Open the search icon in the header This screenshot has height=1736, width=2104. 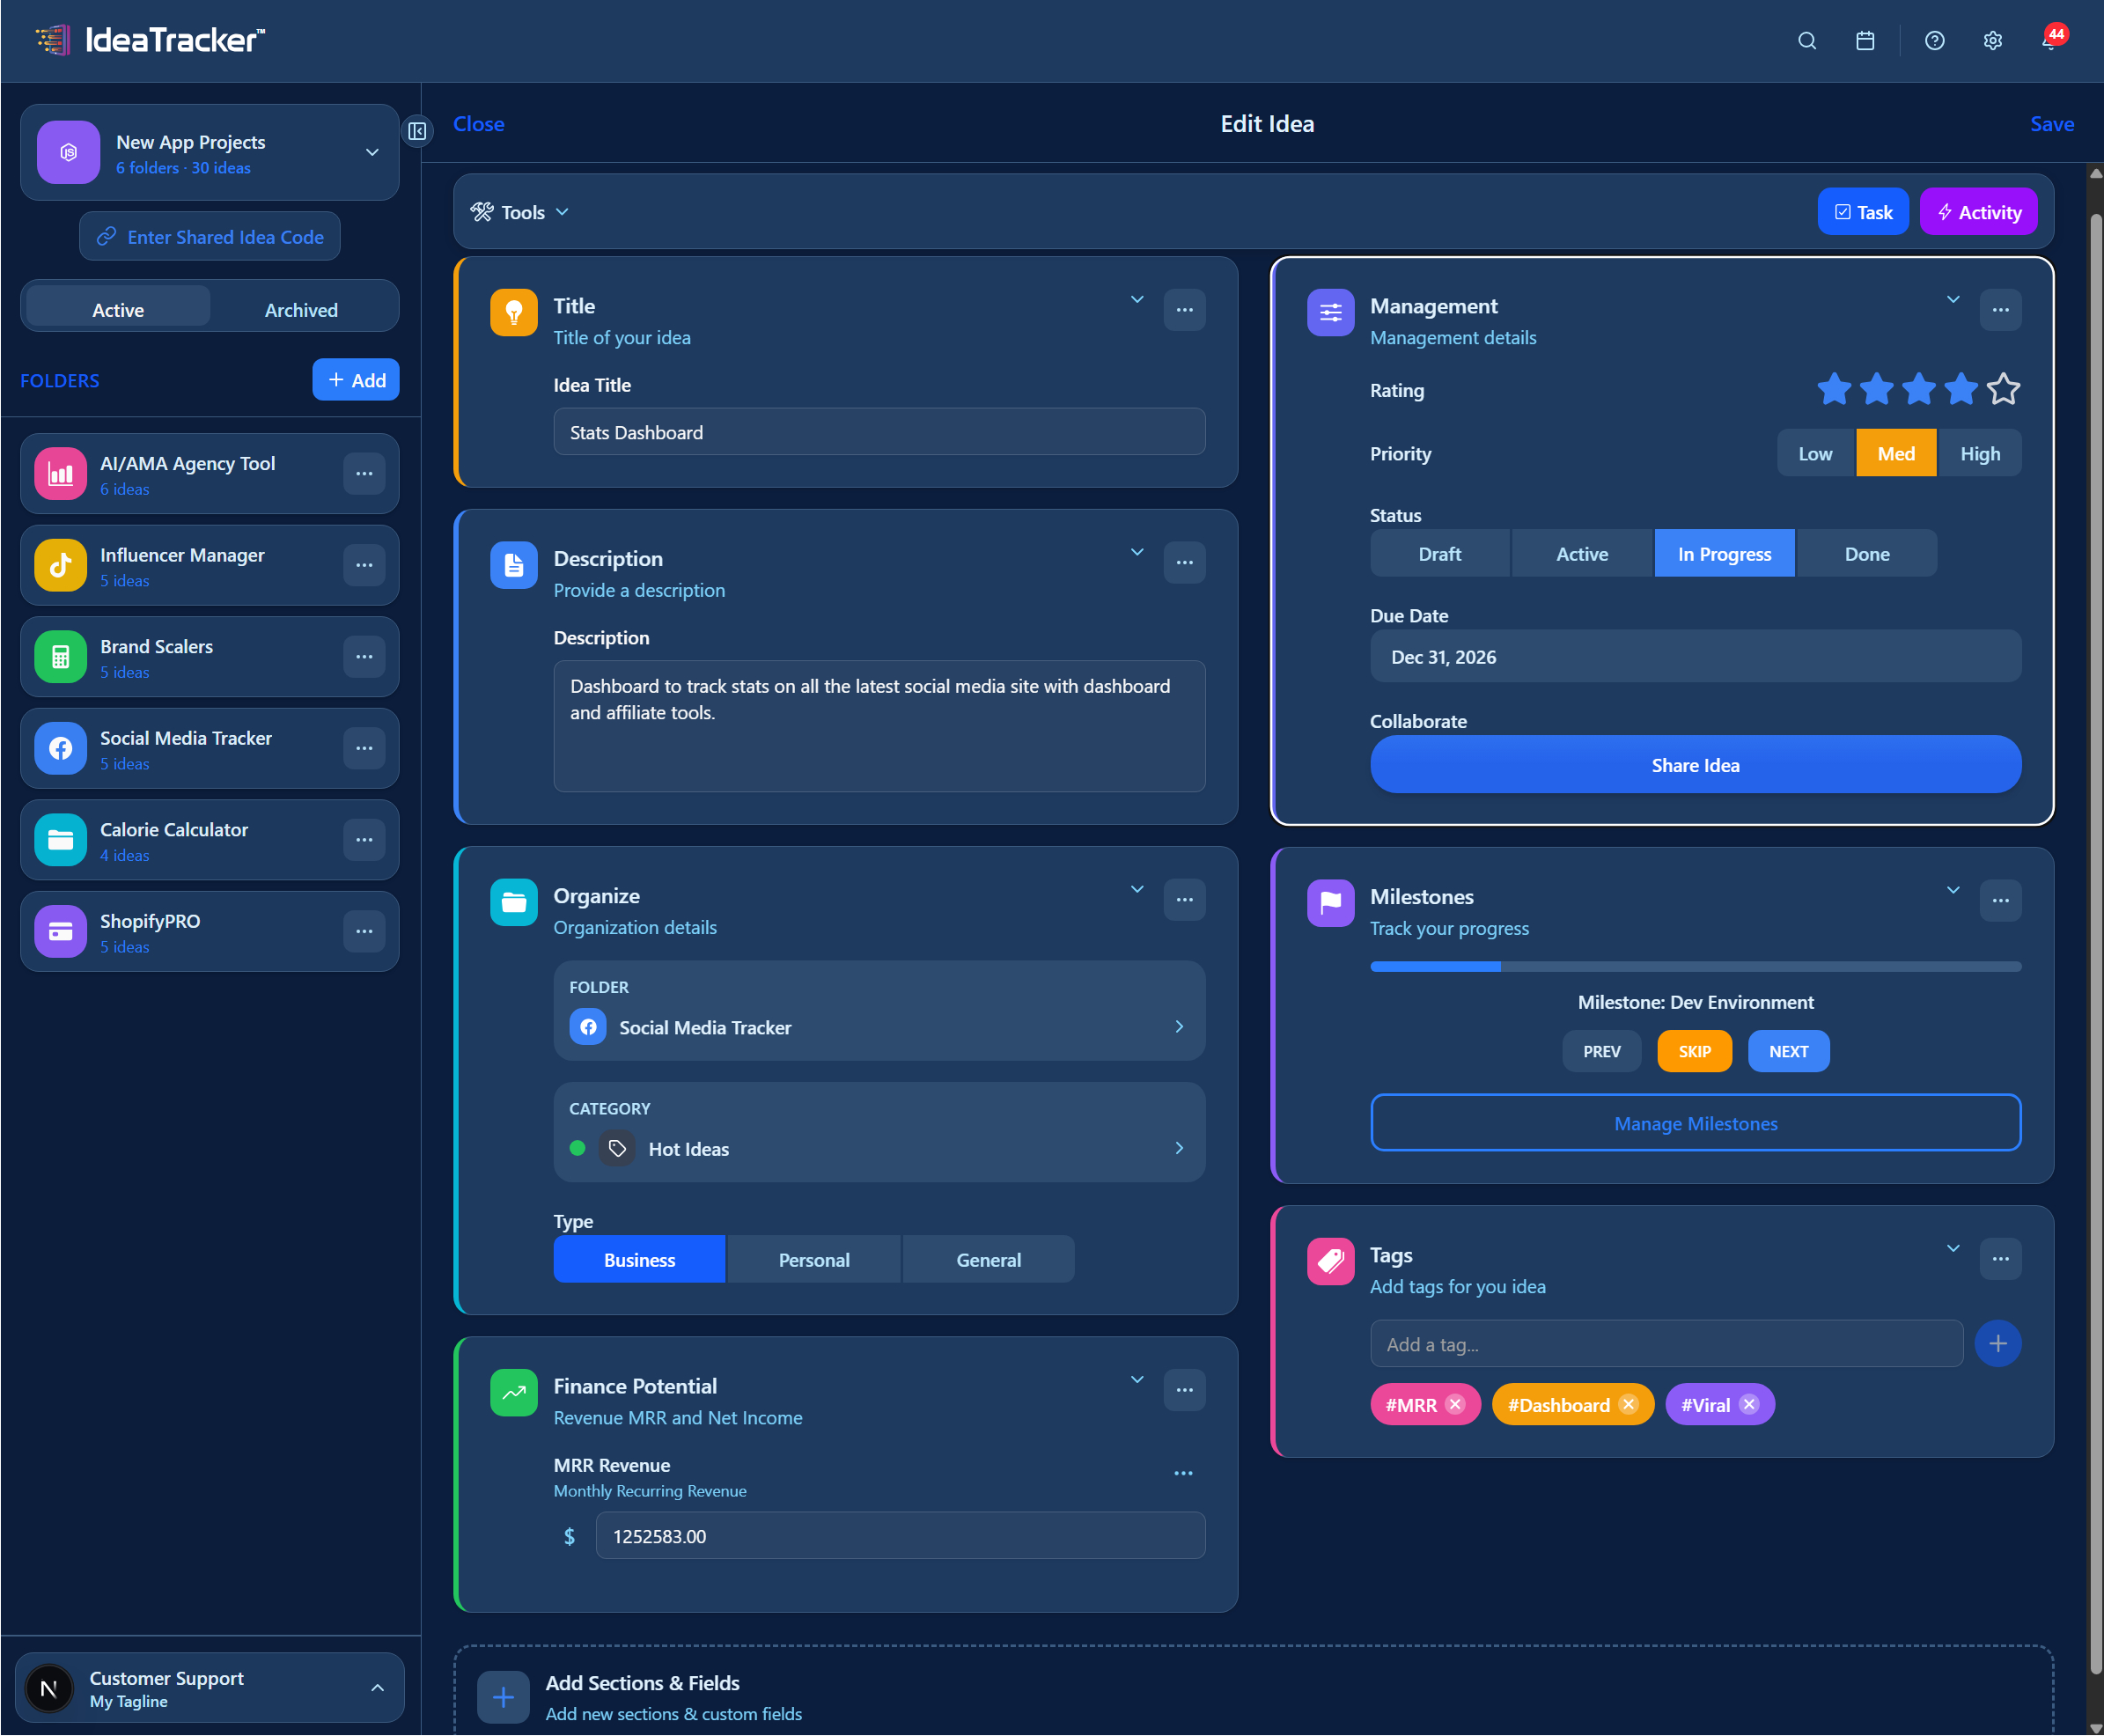[x=1806, y=41]
